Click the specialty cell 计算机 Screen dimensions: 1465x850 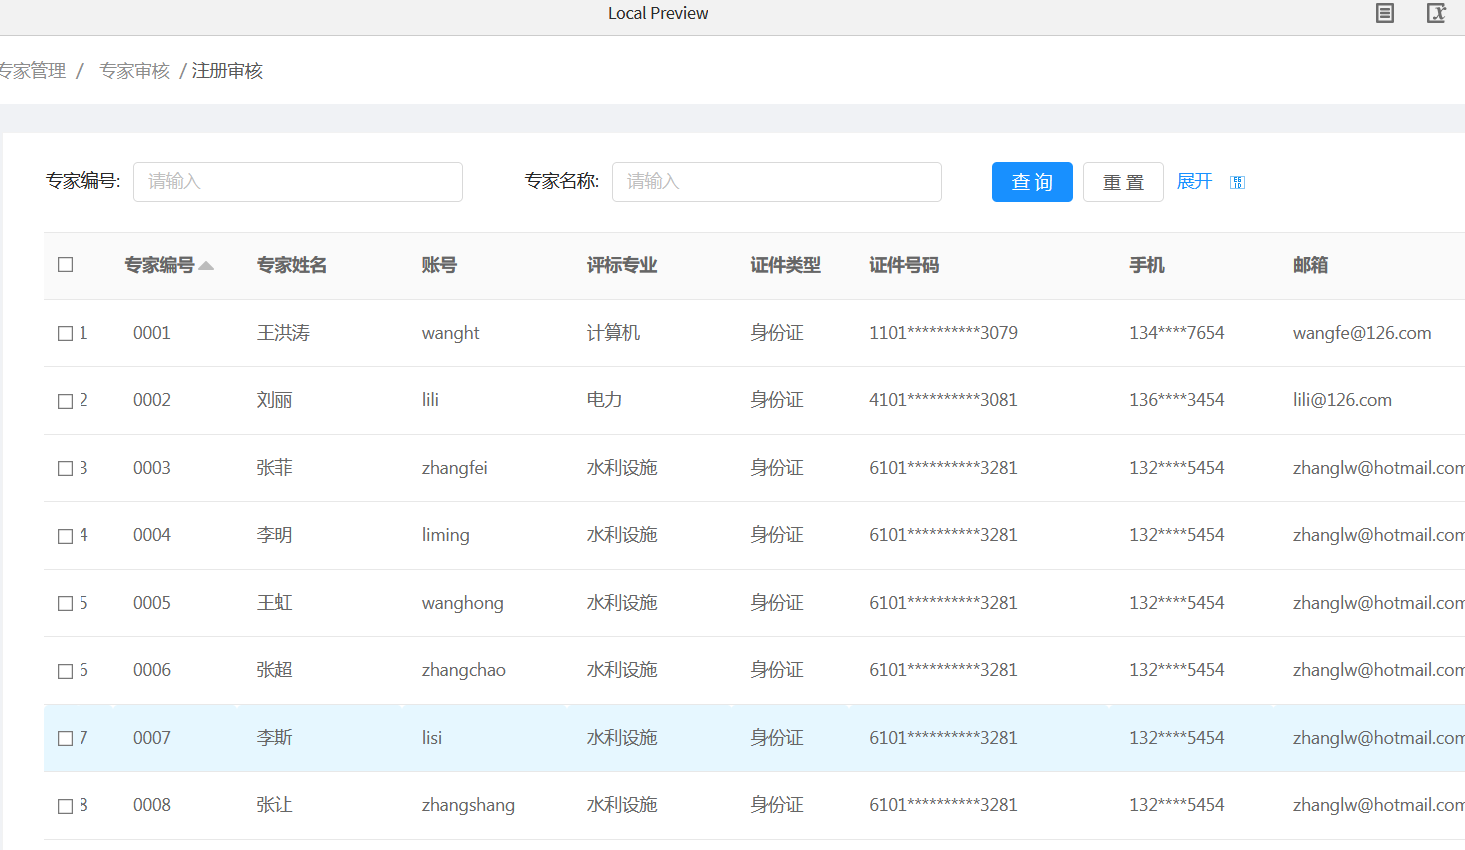coord(613,333)
